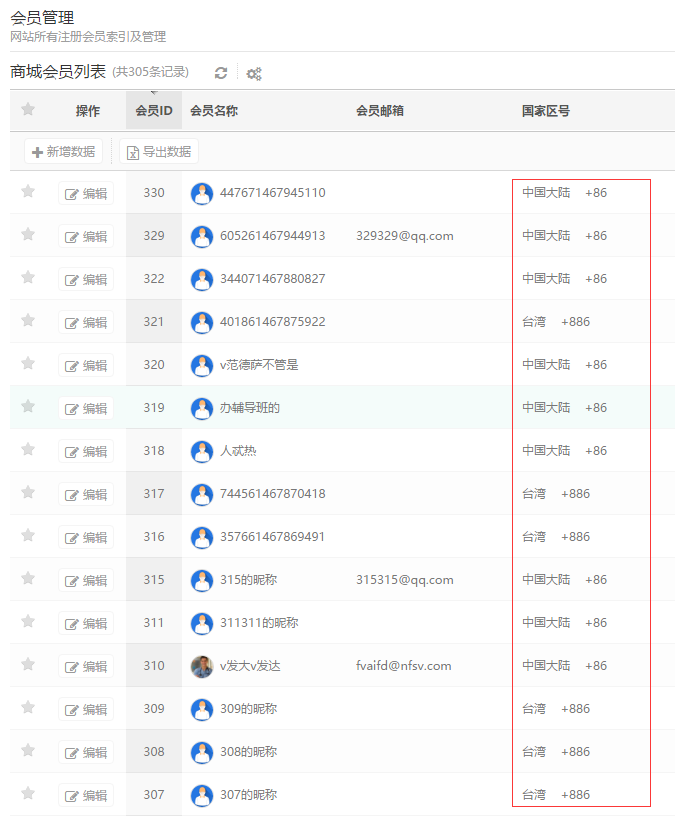Viewport: 675px width, 816px height.
Task: Click the select-all star in table header
Action: pos(28,110)
